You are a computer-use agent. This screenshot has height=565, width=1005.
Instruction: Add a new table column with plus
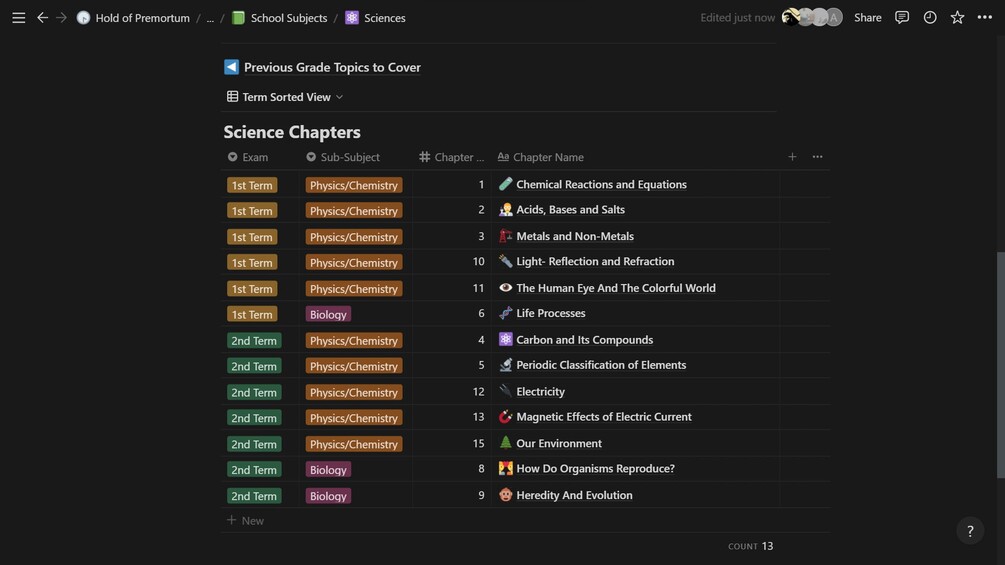click(792, 157)
